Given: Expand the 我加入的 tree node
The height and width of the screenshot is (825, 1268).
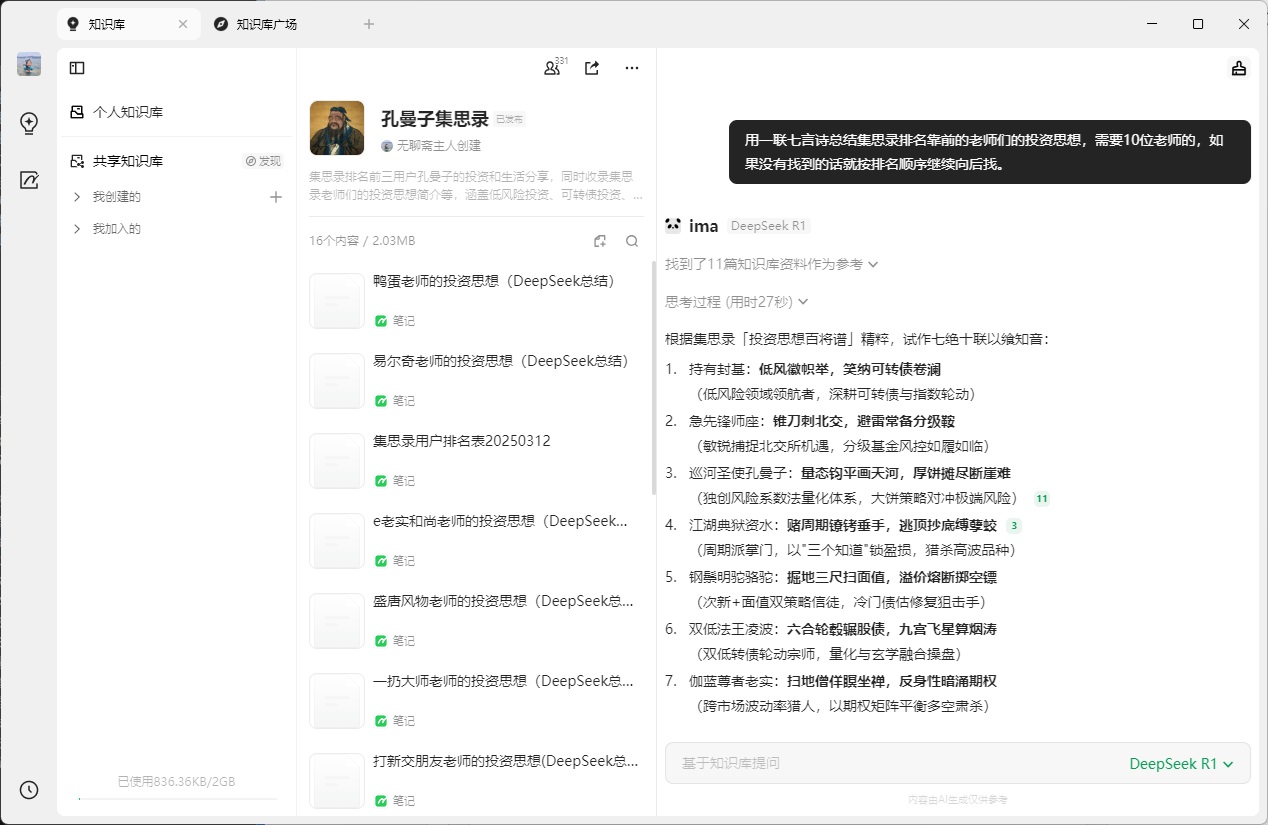Looking at the screenshot, I should click(77, 229).
